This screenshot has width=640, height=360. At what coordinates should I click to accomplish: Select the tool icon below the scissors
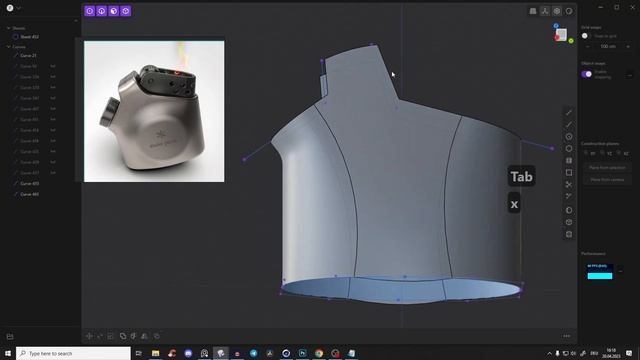point(569,196)
